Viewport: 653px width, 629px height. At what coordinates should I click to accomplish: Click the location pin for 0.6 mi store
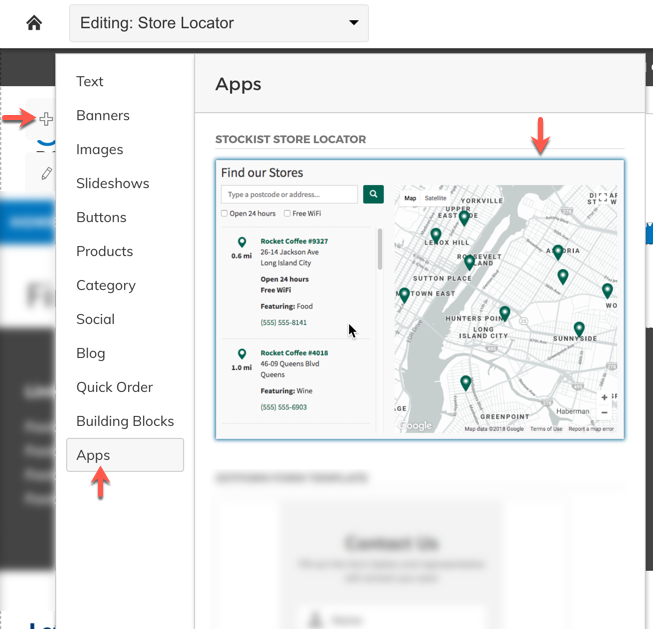pos(242,242)
